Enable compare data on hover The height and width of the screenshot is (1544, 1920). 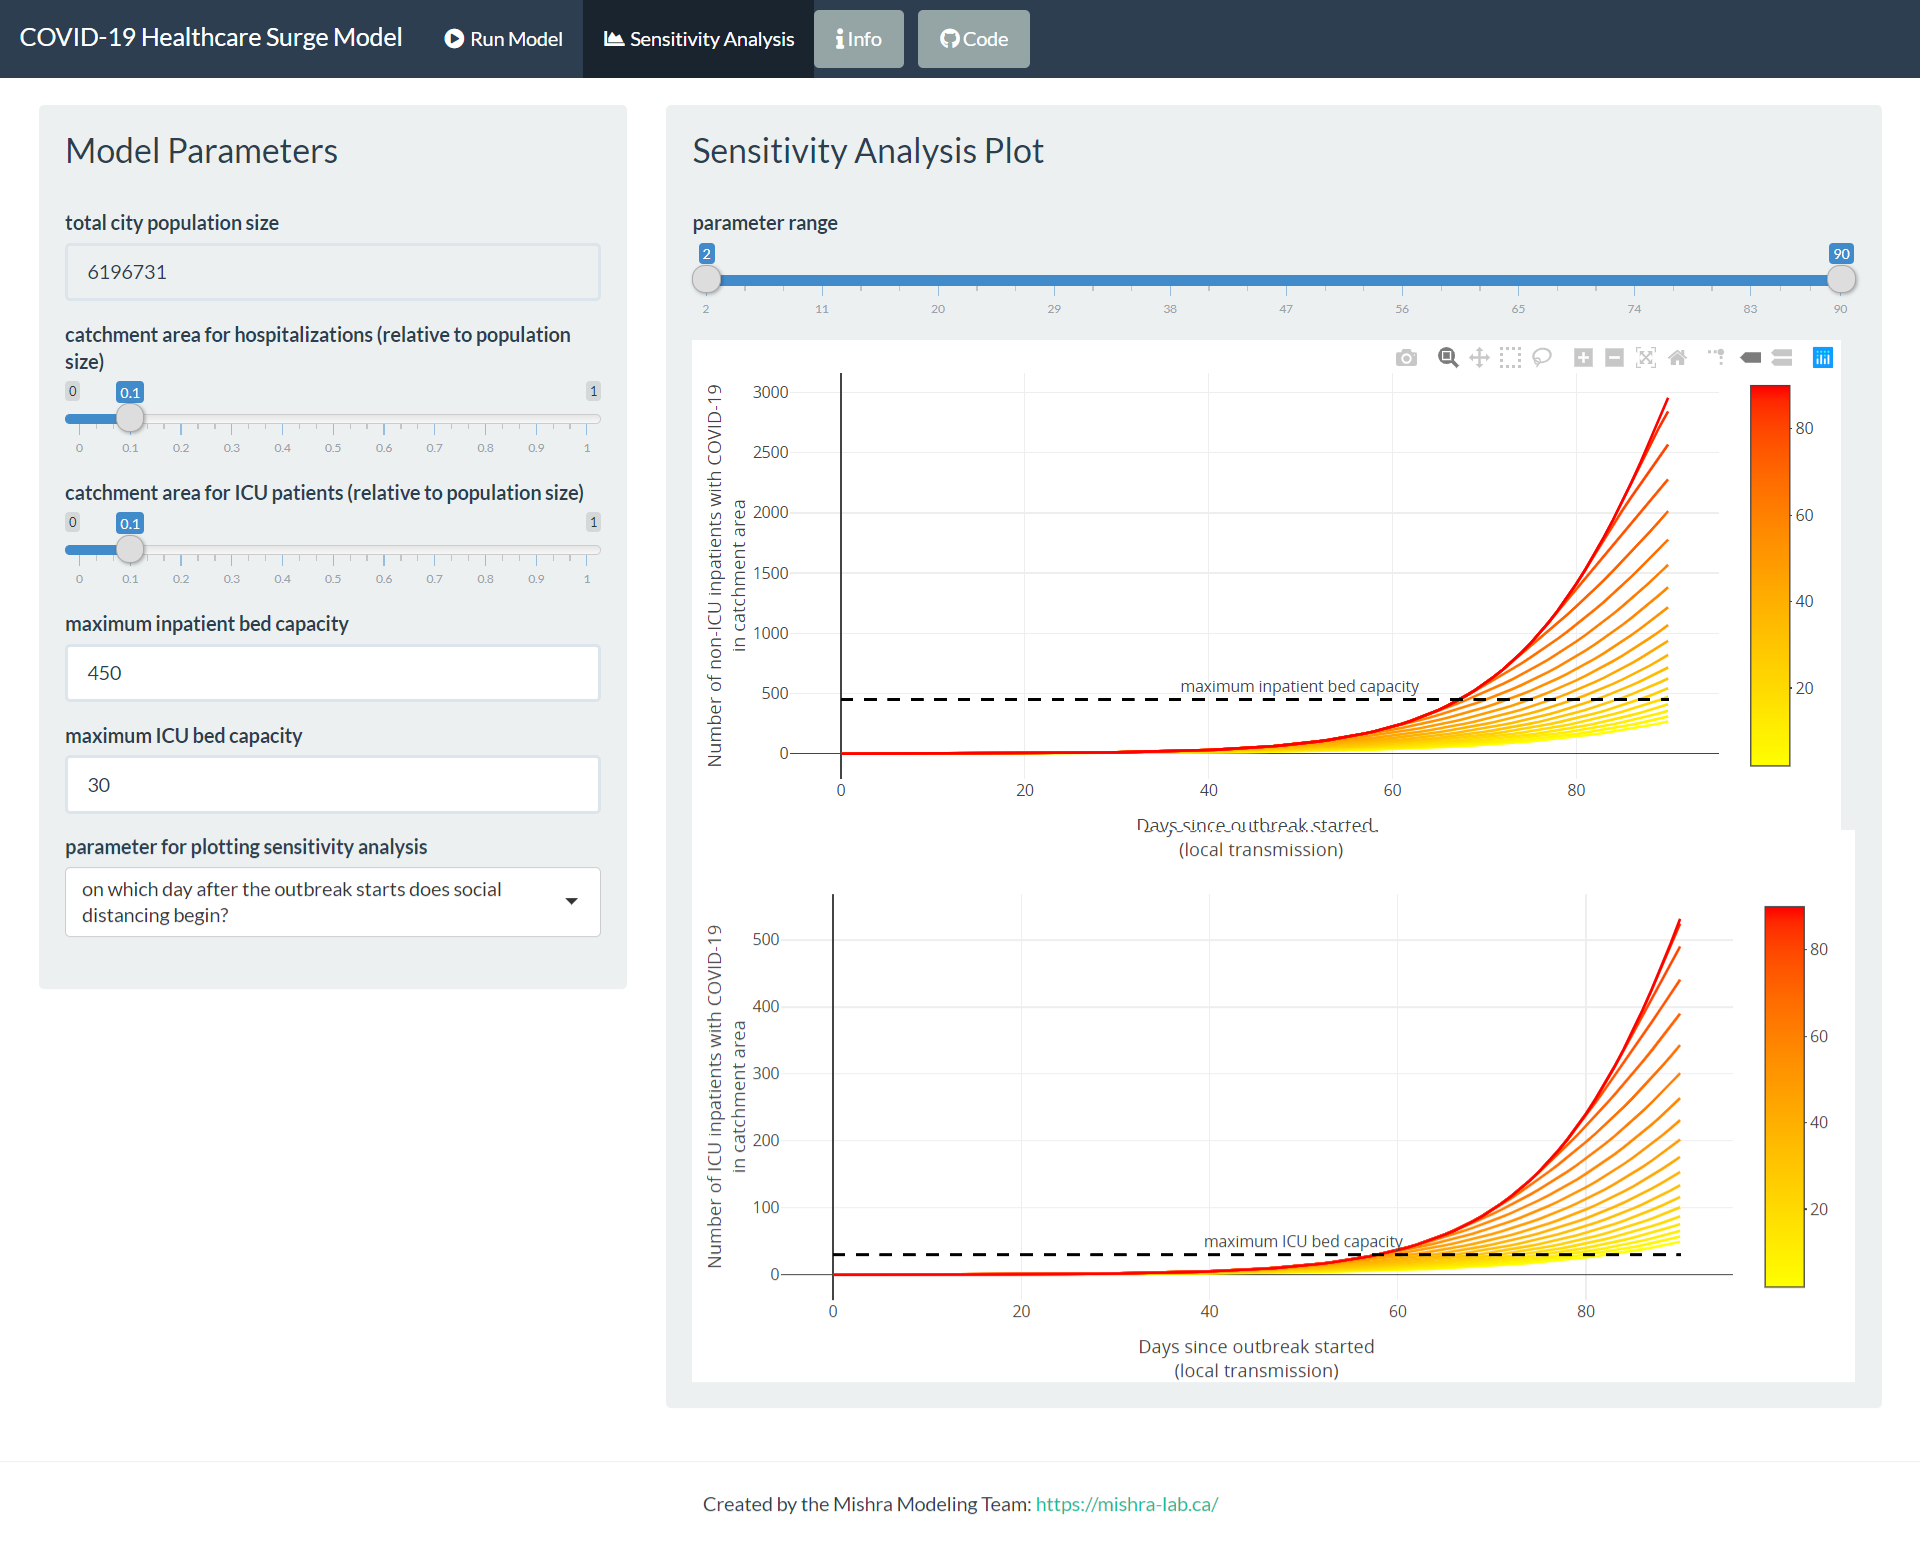[x=1782, y=358]
